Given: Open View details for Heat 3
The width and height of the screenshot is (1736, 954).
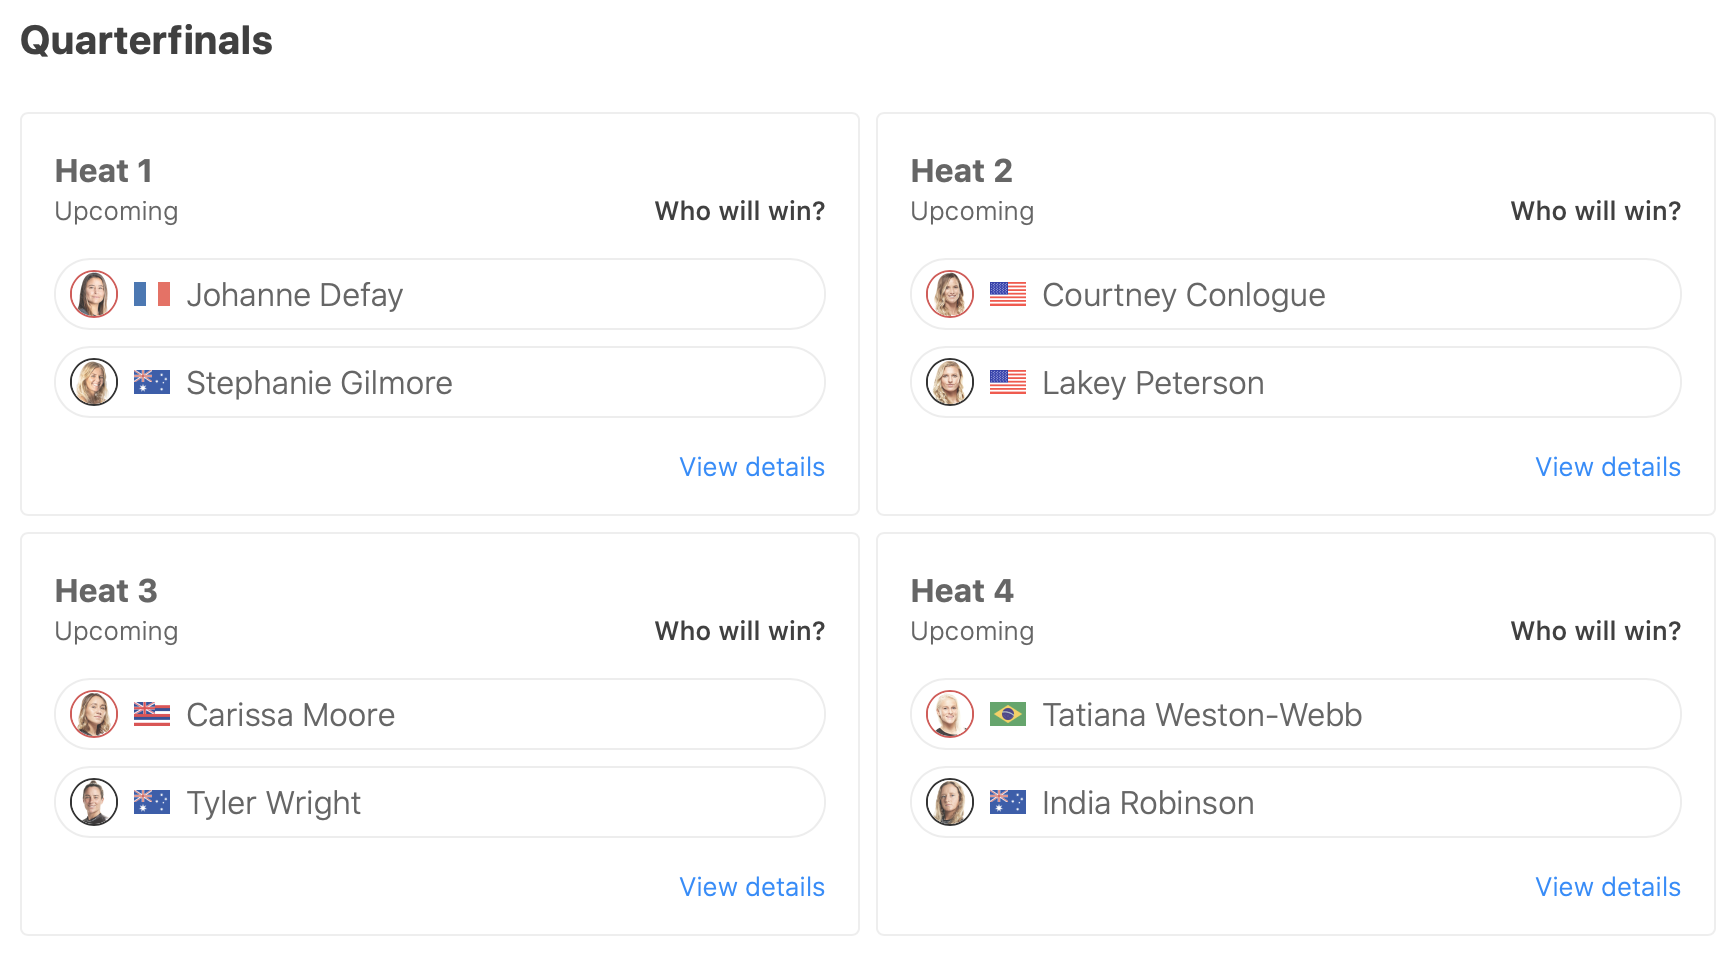Looking at the screenshot, I should point(752,887).
